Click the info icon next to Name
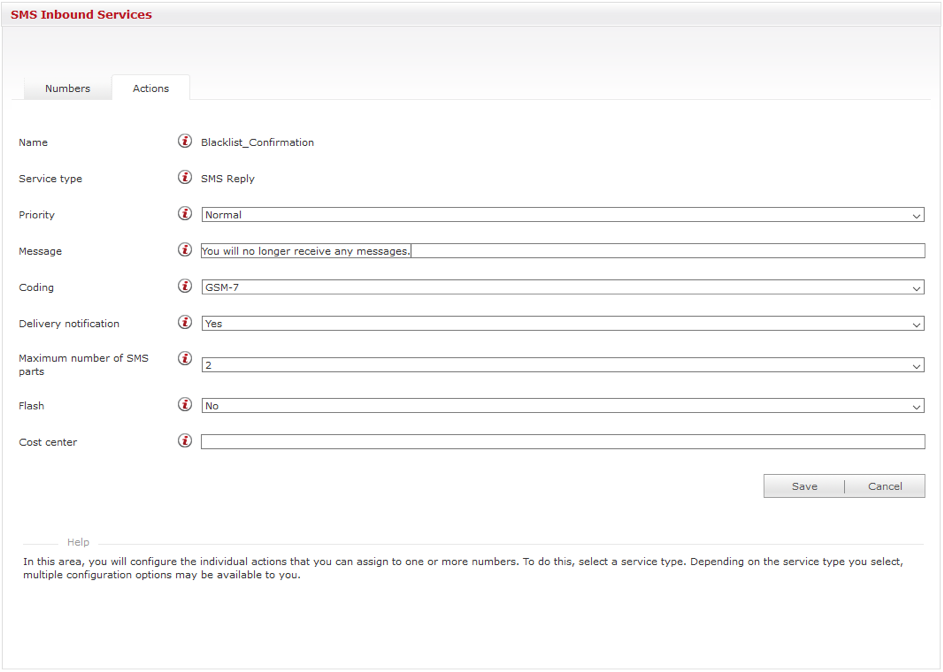The height and width of the screenshot is (672, 943). [x=184, y=142]
